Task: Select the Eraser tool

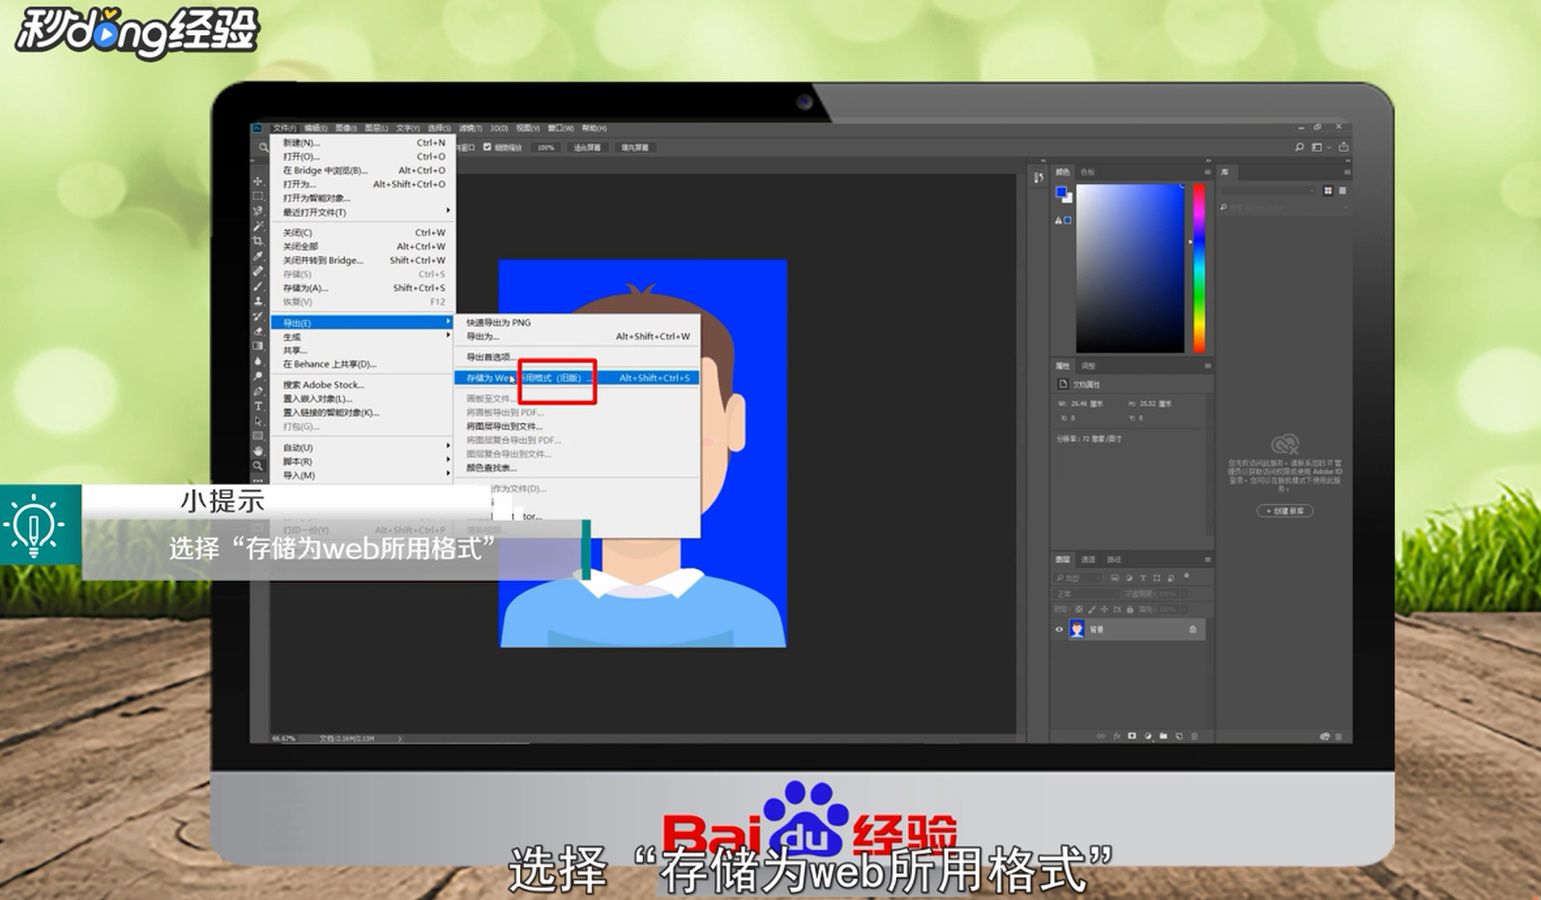Action: click(258, 330)
